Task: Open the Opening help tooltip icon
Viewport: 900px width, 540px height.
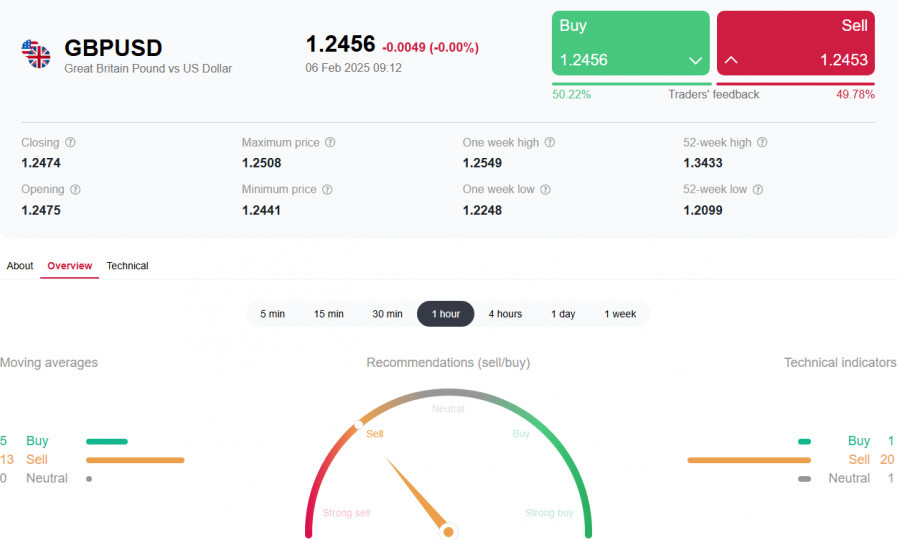Action: tap(75, 189)
